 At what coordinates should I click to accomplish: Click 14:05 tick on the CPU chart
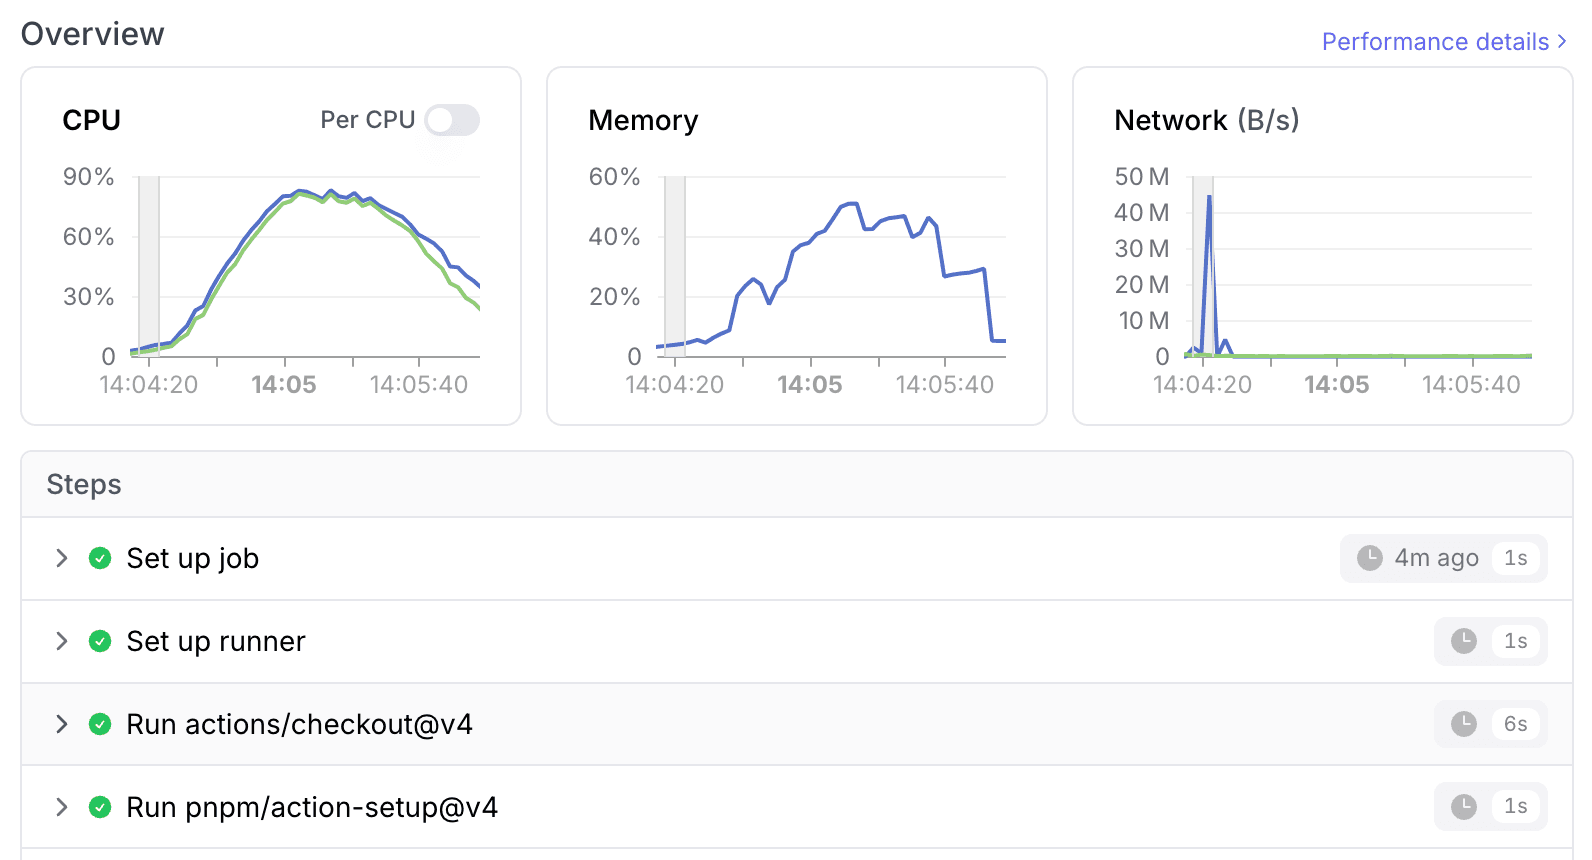click(284, 385)
